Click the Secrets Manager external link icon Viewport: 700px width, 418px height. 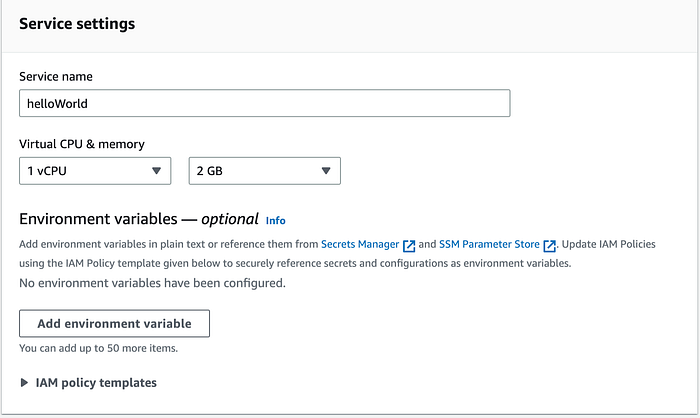(x=409, y=246)
